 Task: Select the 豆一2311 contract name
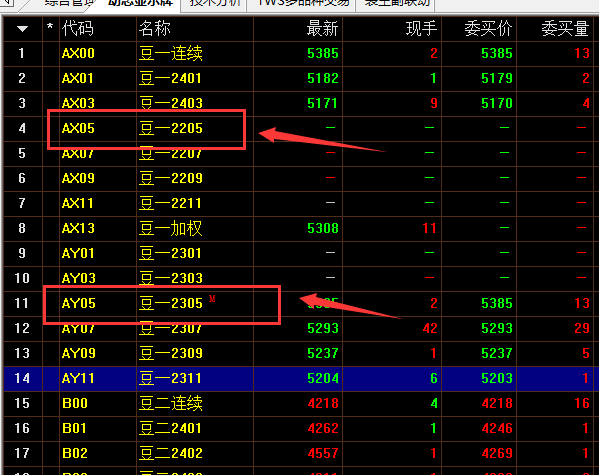[x=170, y=378]
